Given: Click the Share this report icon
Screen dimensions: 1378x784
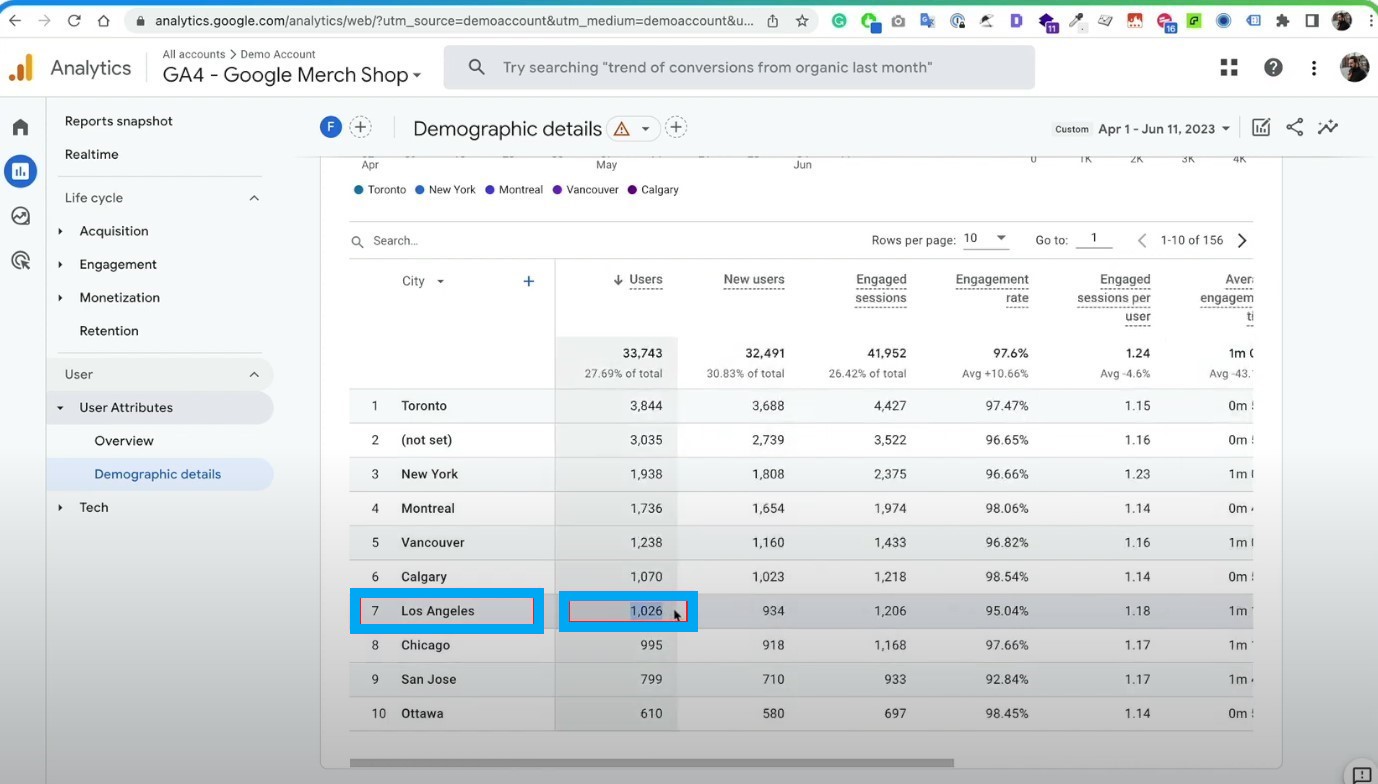Looking at the screenshot, I should pos(1294,127).
